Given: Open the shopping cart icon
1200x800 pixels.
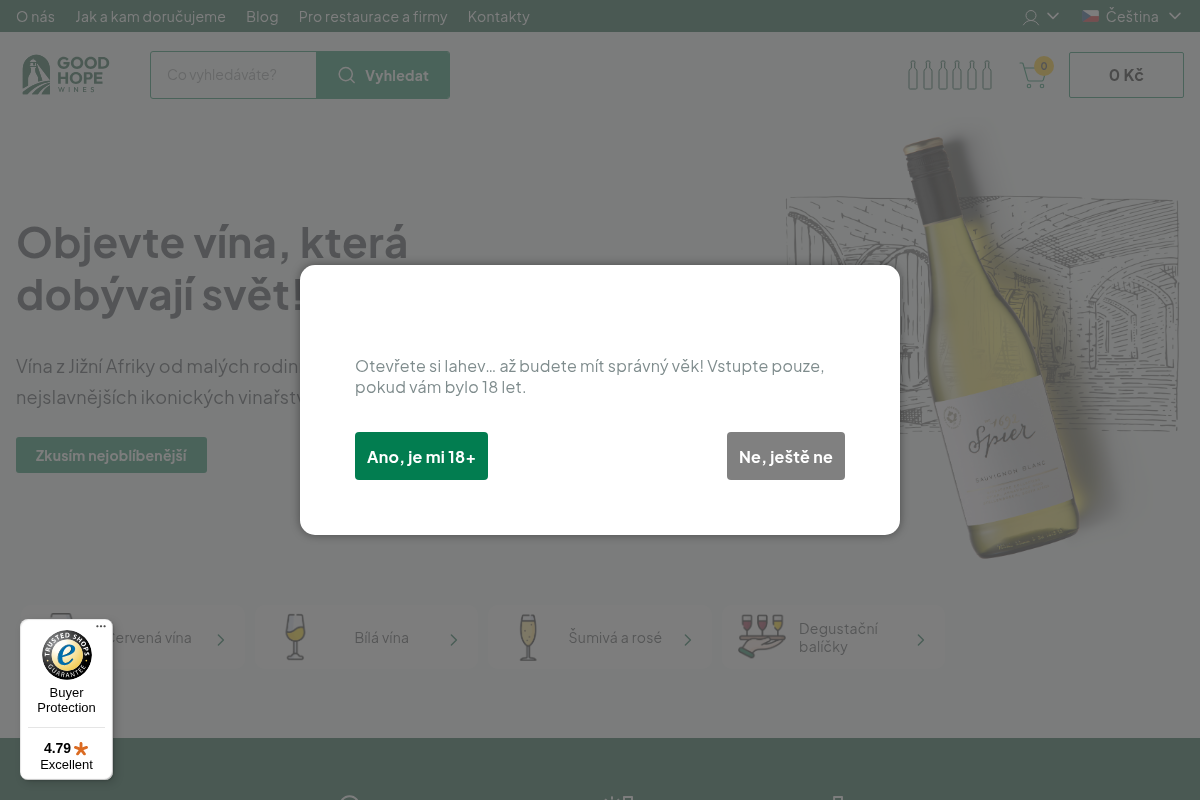Looking at the screenshot, I should tap(1033, 75).
